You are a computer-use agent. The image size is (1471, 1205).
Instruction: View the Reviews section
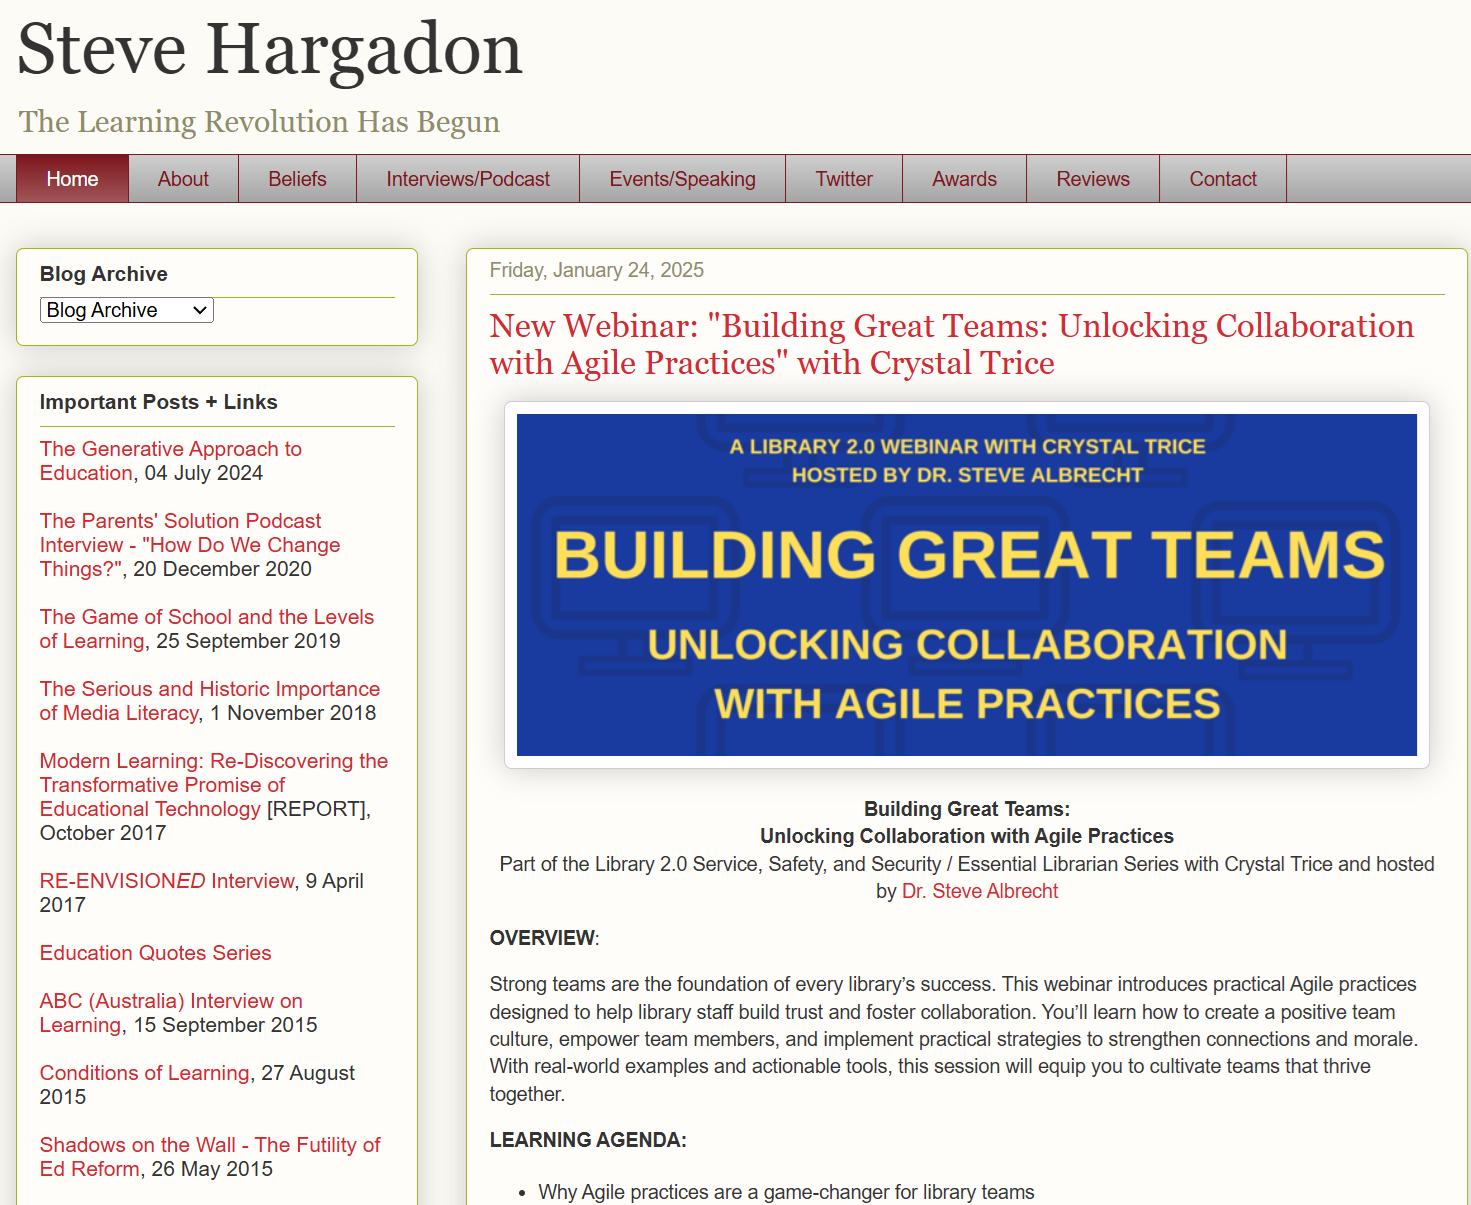point(1092,178)
